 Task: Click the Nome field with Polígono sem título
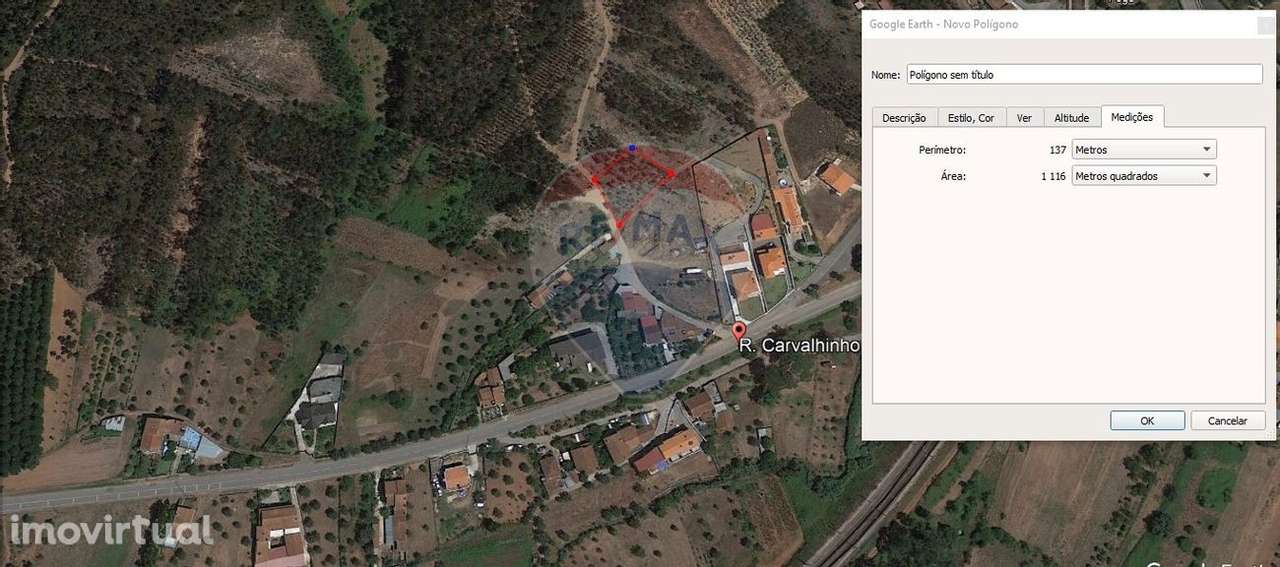(x=1084, y=74)
